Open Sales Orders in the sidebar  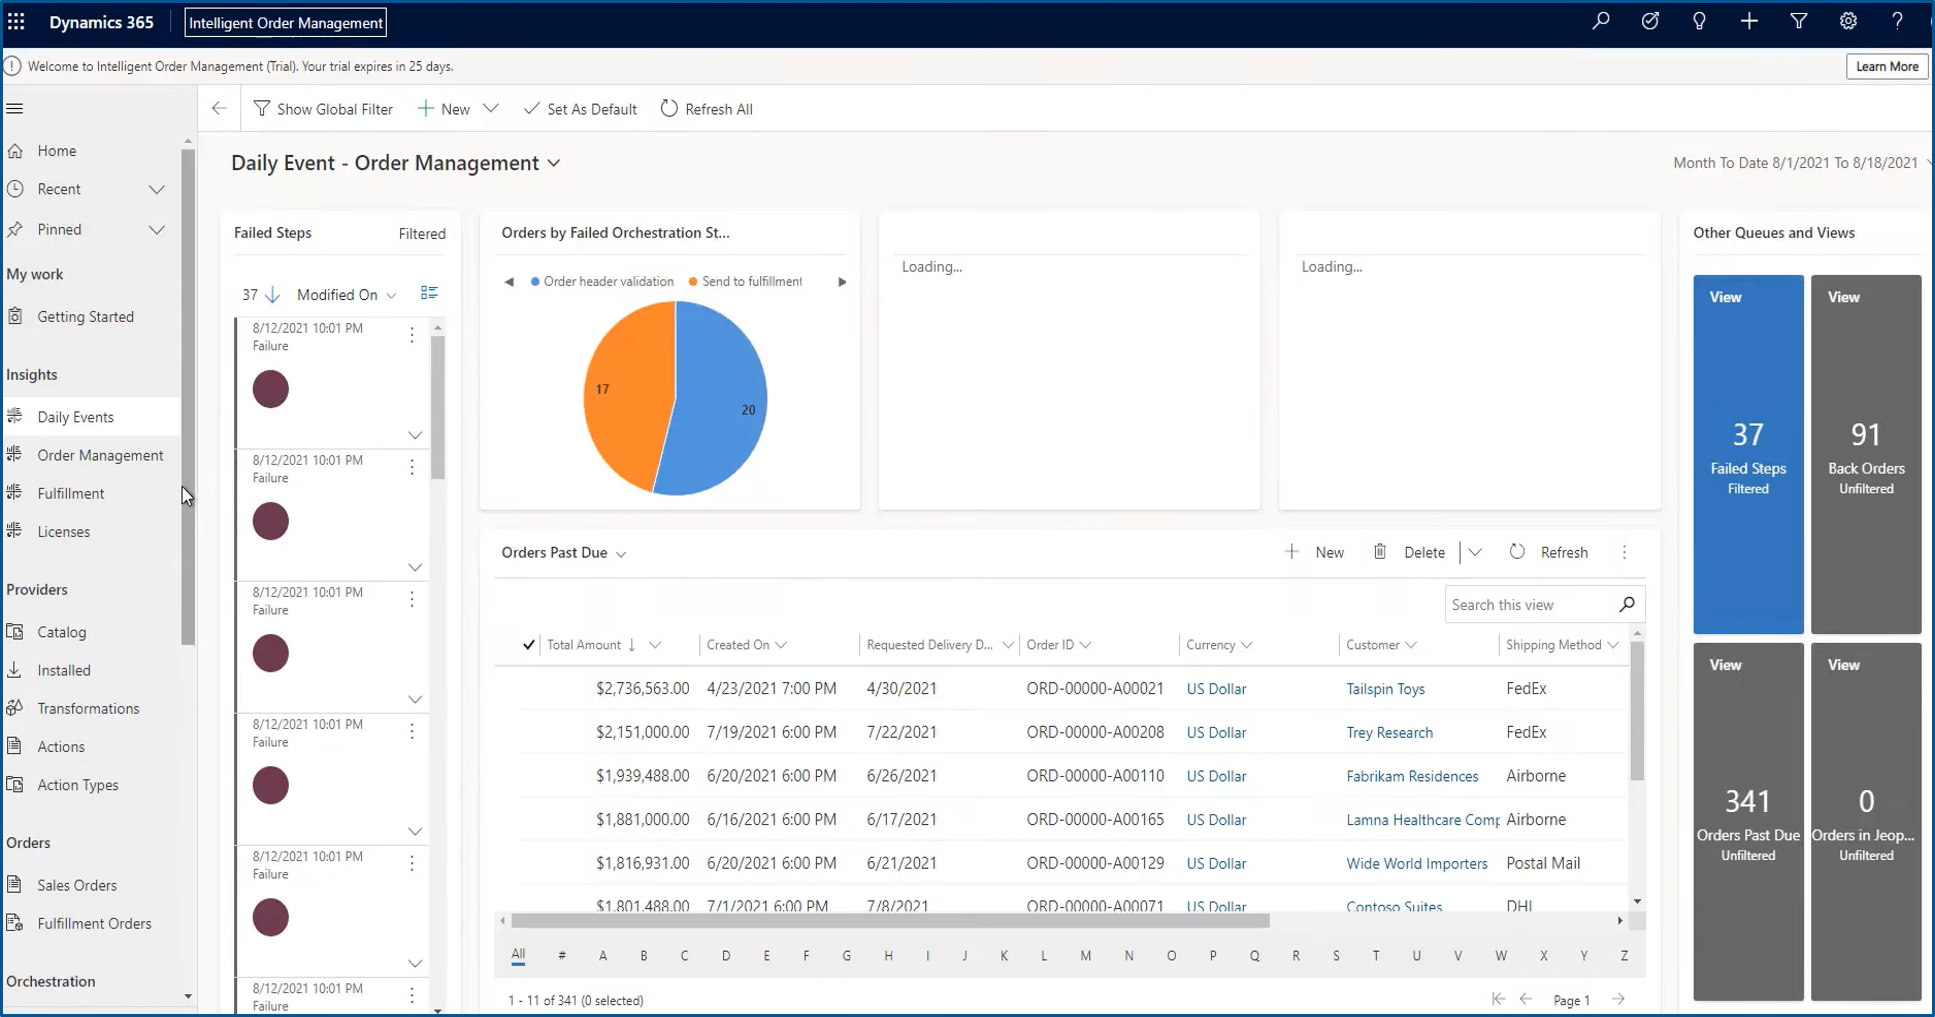click(77, 885)
